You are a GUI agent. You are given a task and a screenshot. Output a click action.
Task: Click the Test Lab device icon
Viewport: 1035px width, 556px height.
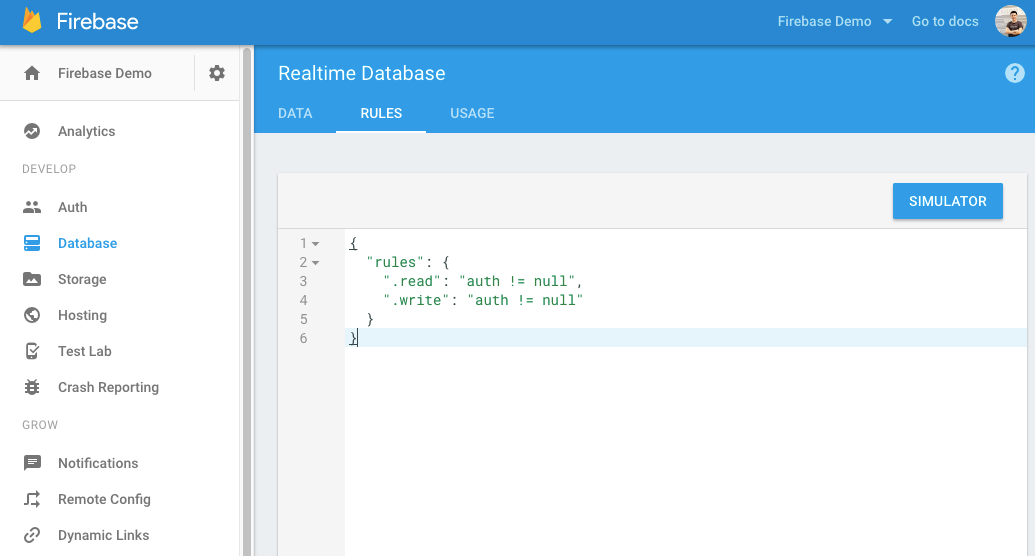coord(32,351)
